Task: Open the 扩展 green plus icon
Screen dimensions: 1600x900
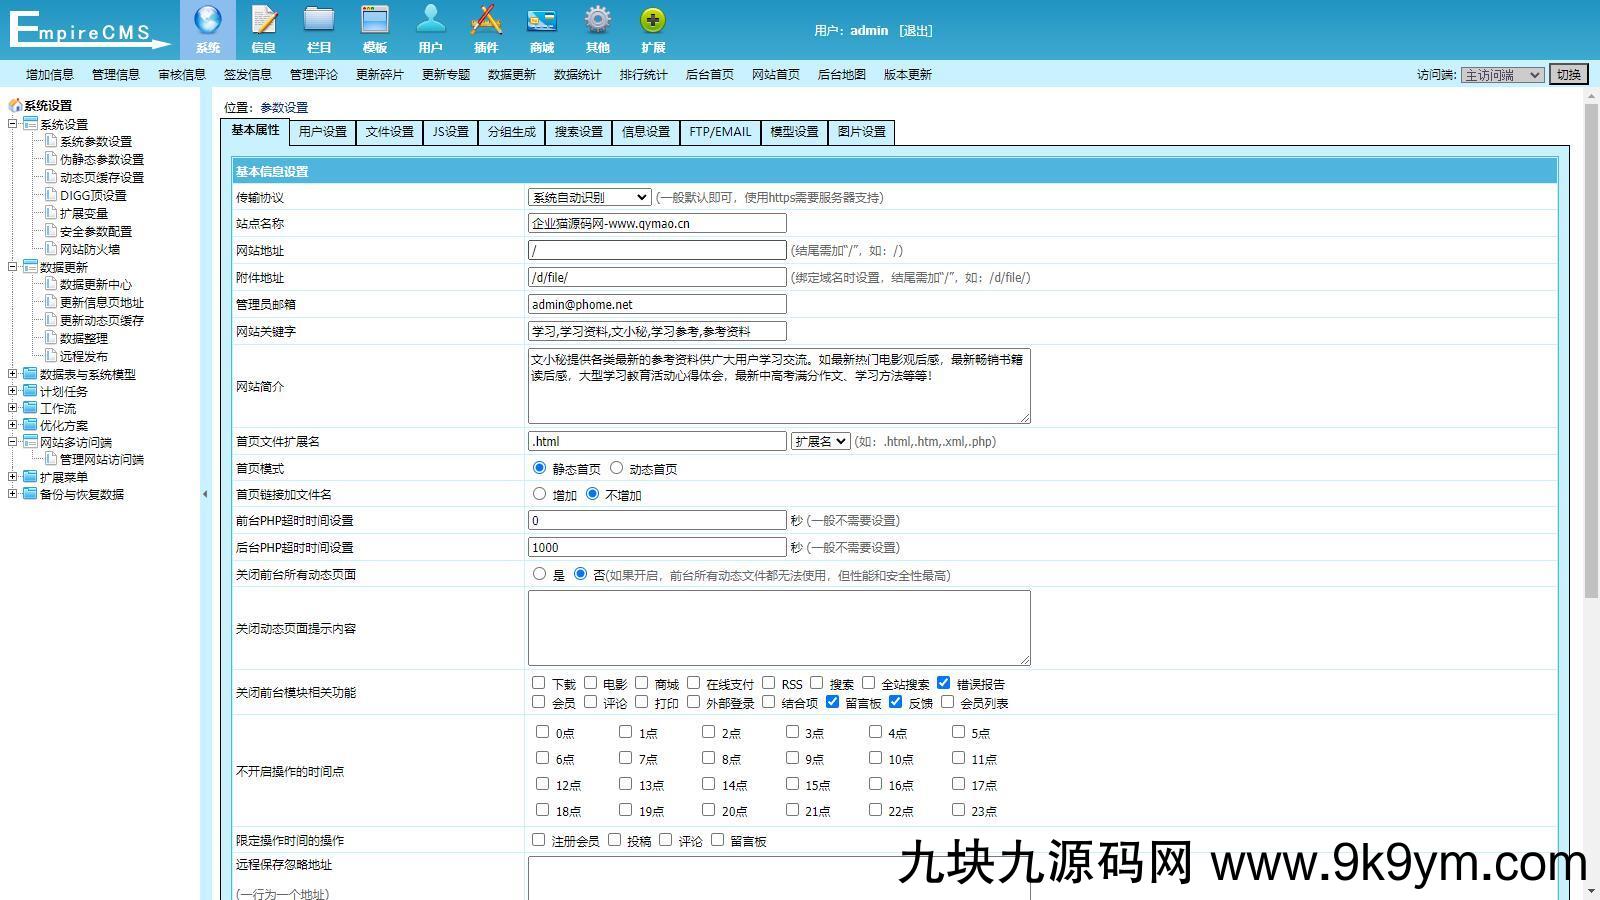Action: 653,22
